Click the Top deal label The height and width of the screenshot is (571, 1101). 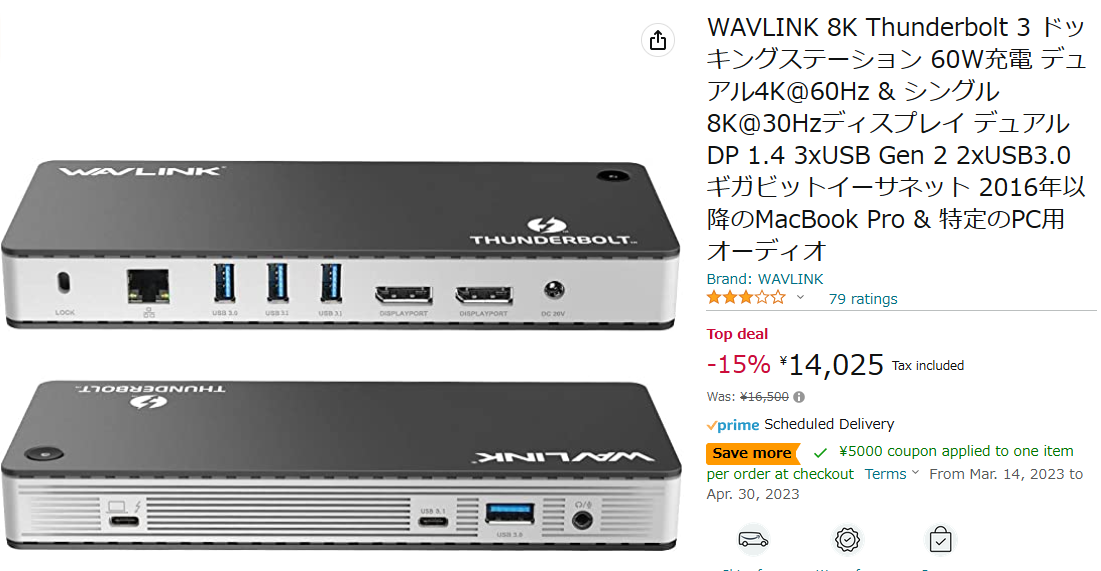(737, 334)
